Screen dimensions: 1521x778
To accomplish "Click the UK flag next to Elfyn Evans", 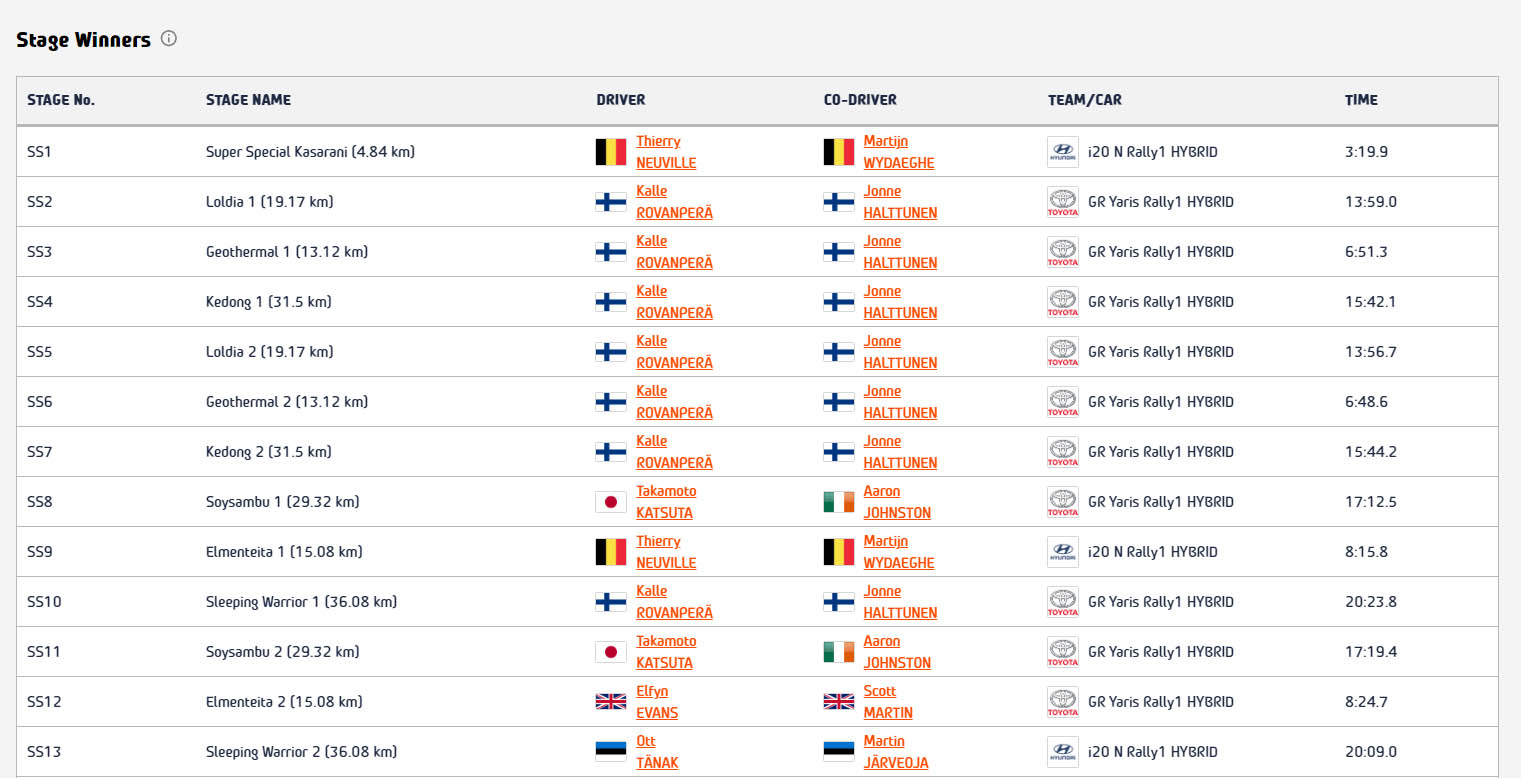I will pyautogui.click(x=610, y=702).
